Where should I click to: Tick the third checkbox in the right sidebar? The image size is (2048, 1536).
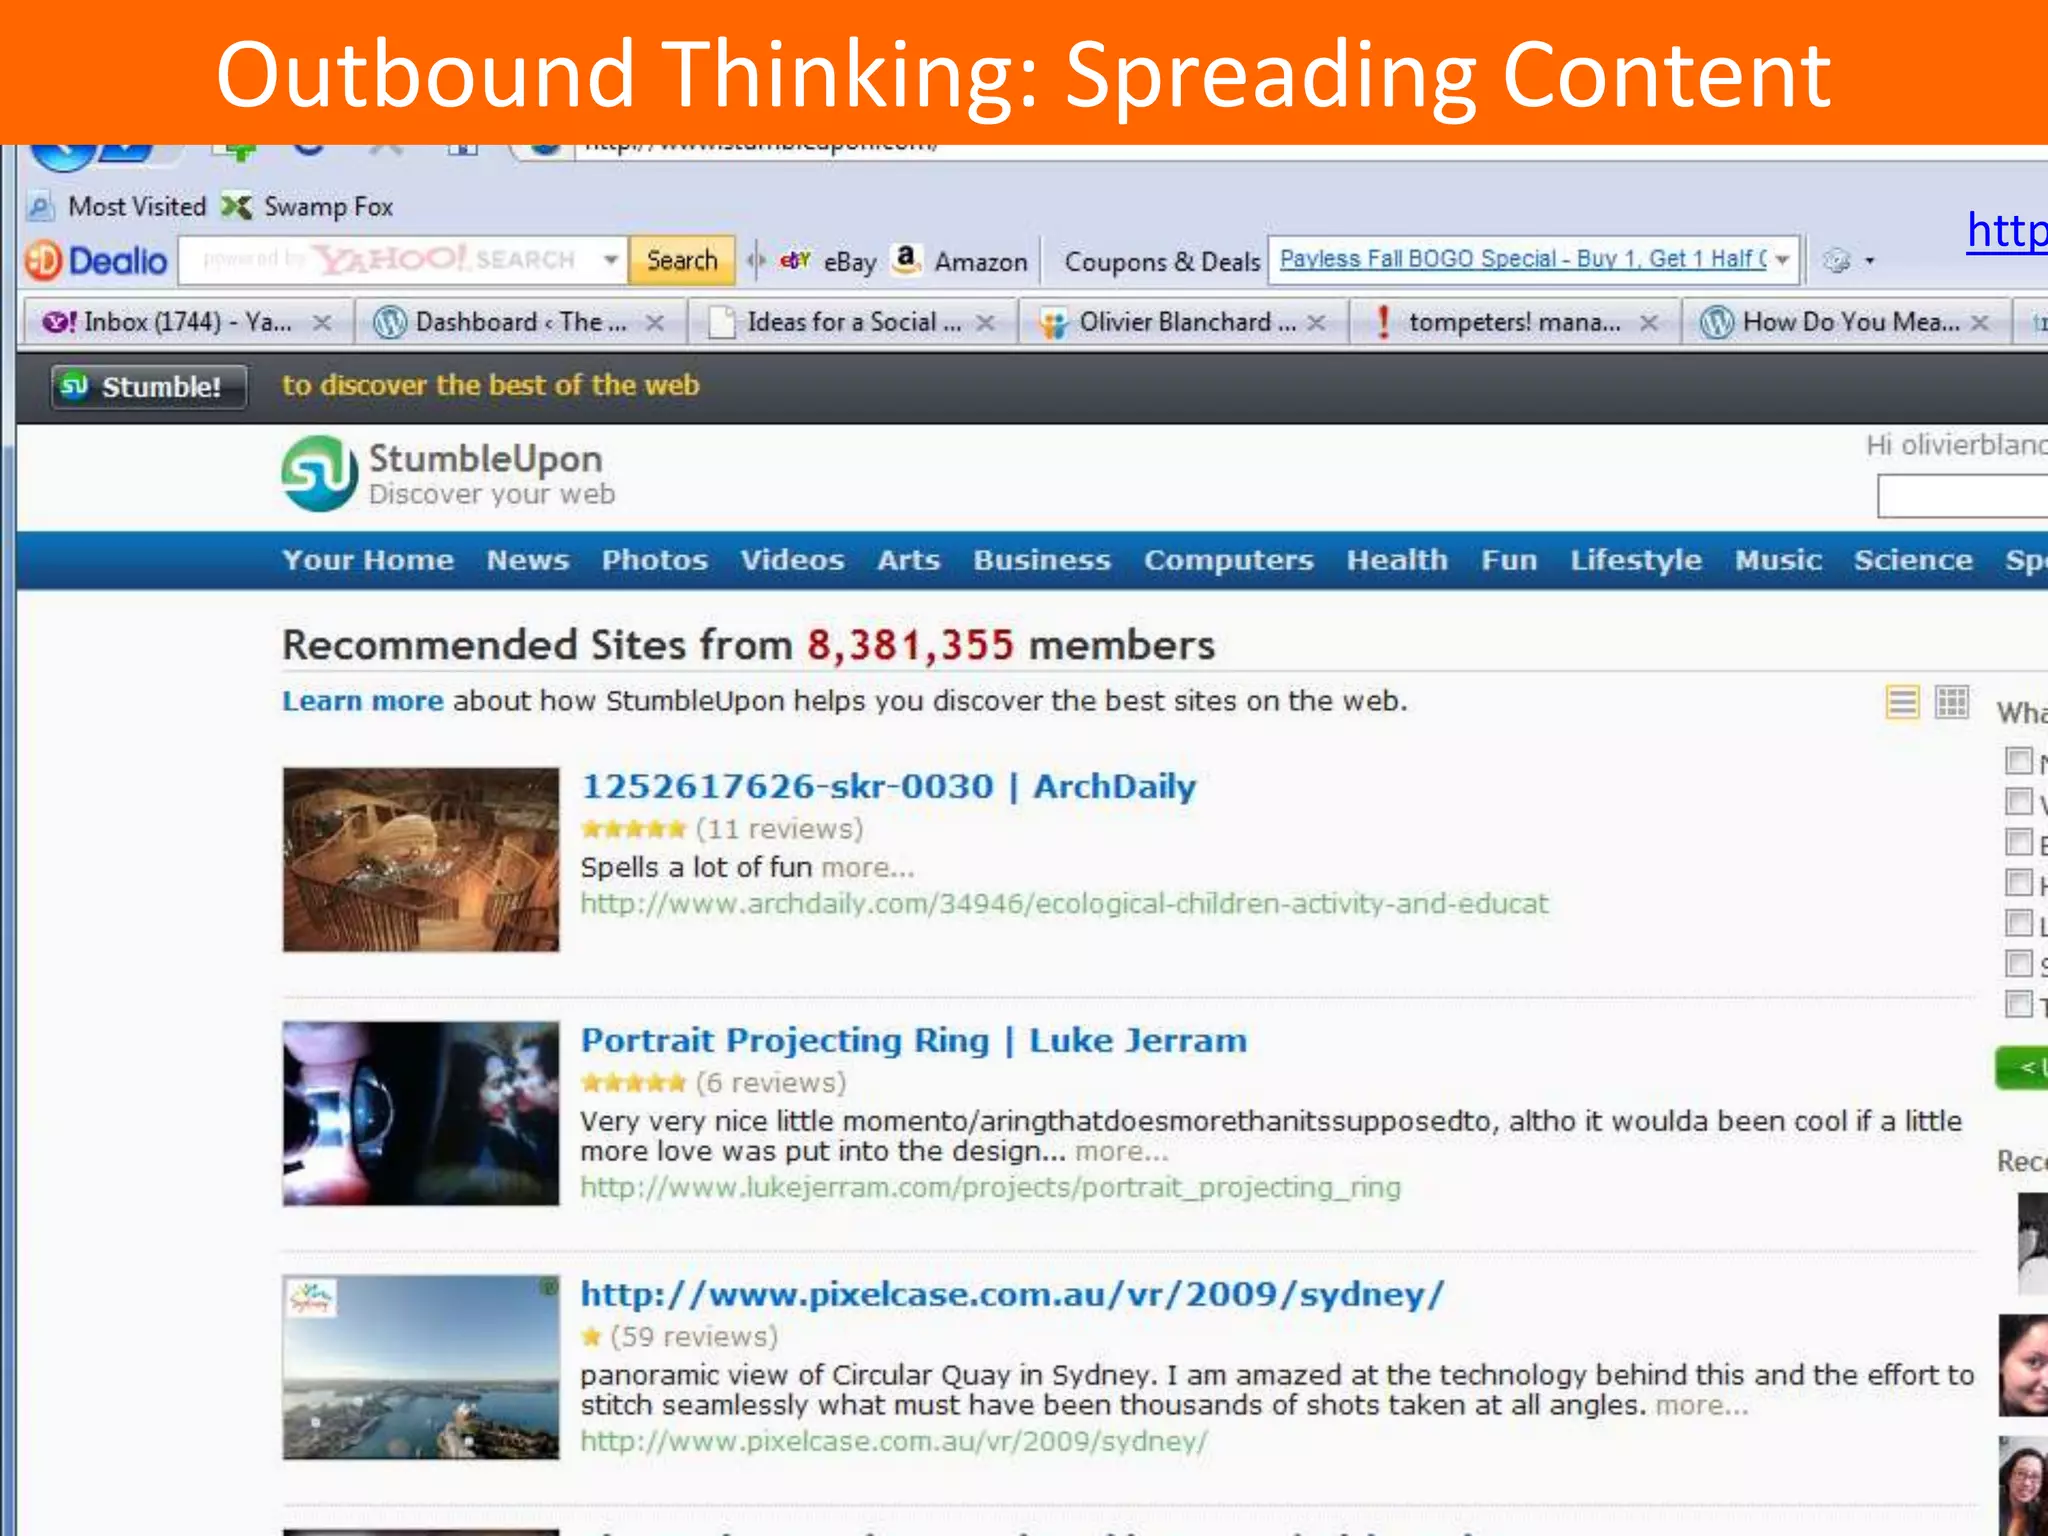[x=2019, y=842]
